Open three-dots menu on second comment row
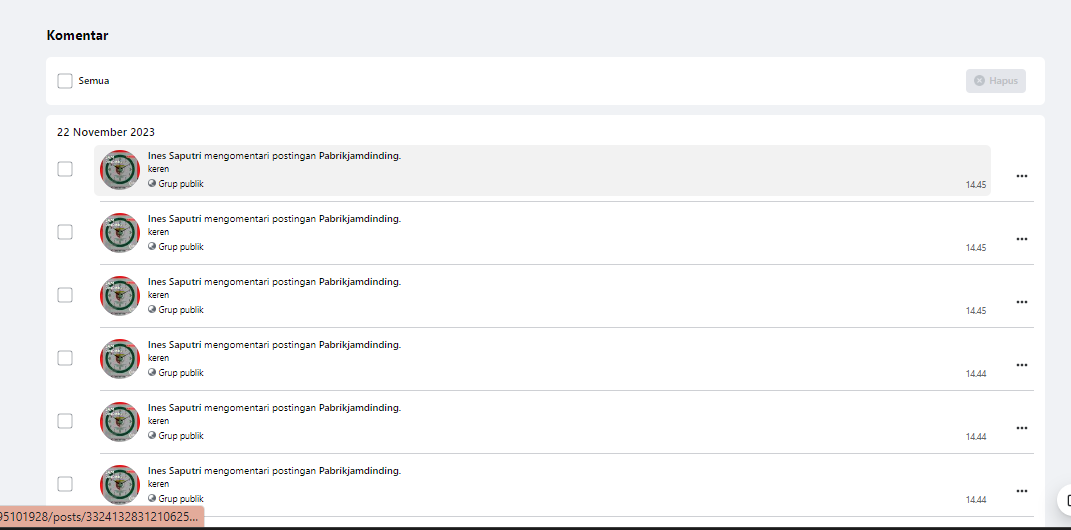 [x=1021, y=239]
